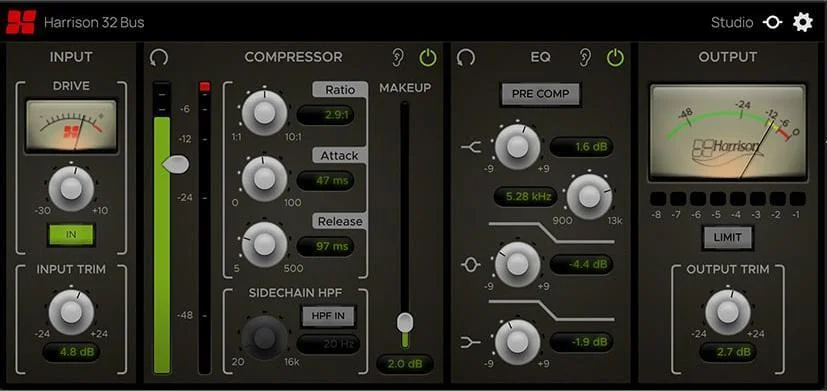827x391 pixels.
Task: Open the Studio preset selector
Action: point(732,23)
